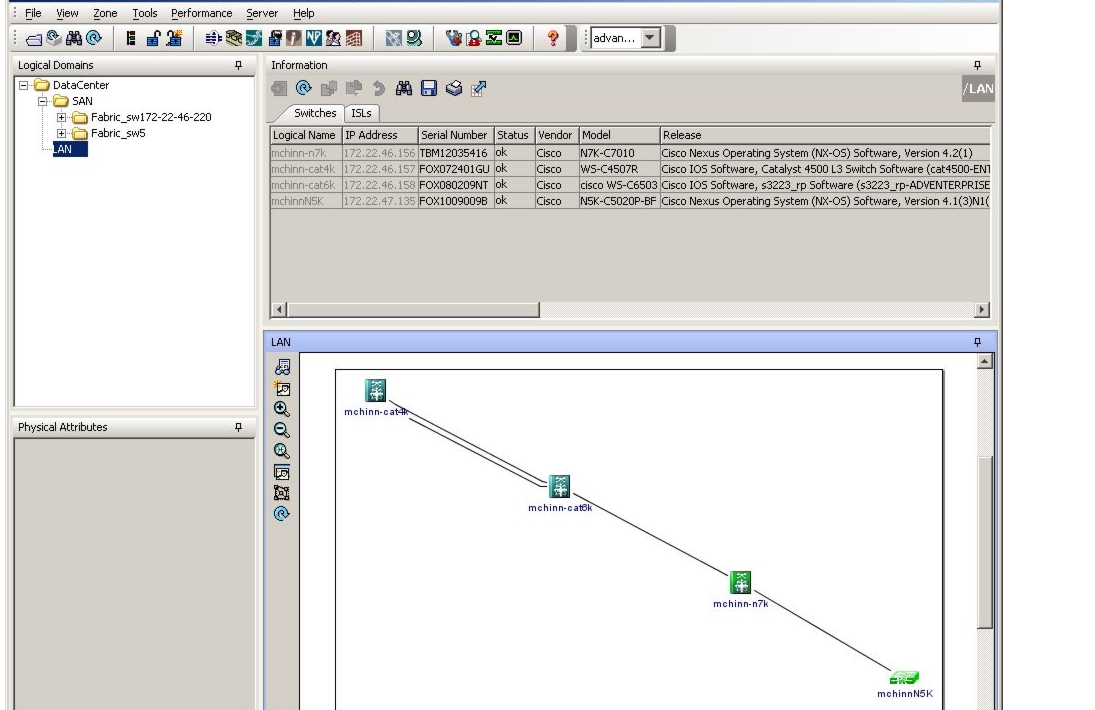The height and width of the screenshot is (710, 1095).
Task: Expand the Fabric_sw5 node
Action: point(61,133)
